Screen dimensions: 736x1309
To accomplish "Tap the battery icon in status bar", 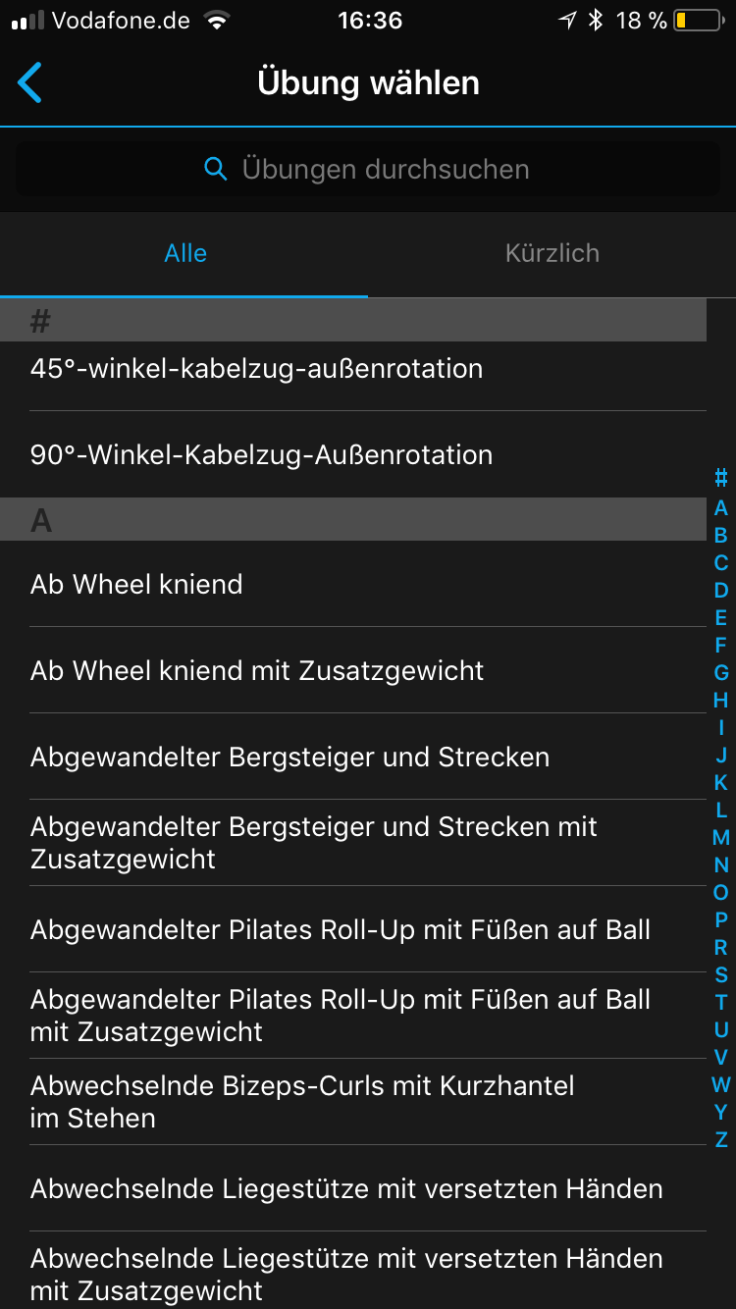I will 697,20.
